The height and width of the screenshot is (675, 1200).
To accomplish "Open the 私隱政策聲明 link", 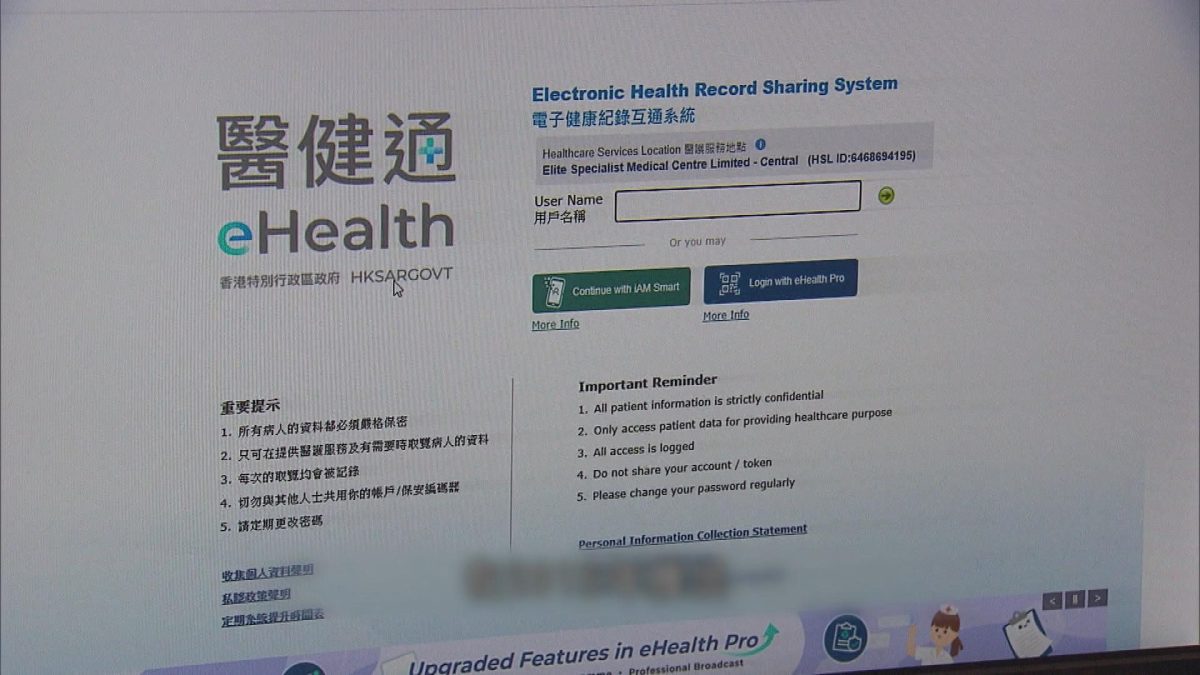I will pyautogui.click(x=256, y=596).
